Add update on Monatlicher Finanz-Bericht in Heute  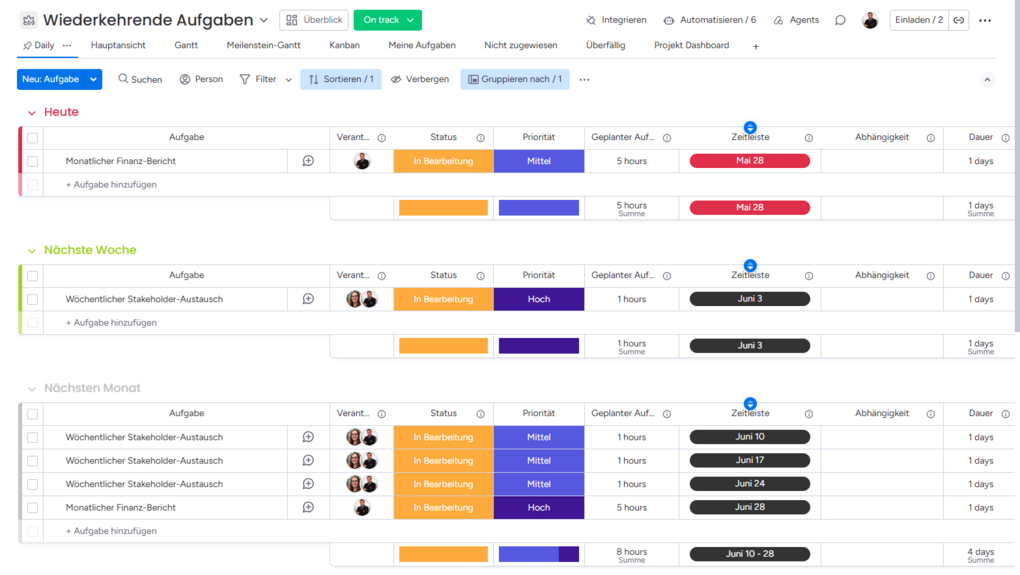(308, 161)
